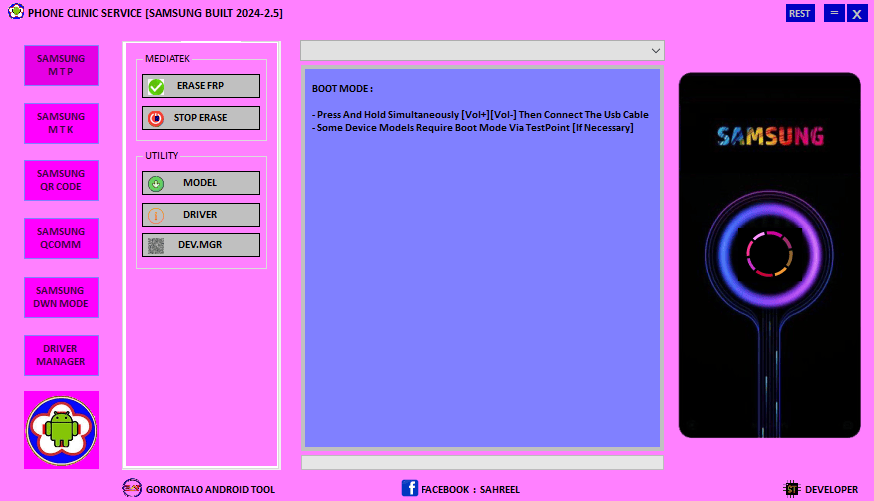
Task: Click the green checkmark Erase FRP icon
Action: [156, 86]
